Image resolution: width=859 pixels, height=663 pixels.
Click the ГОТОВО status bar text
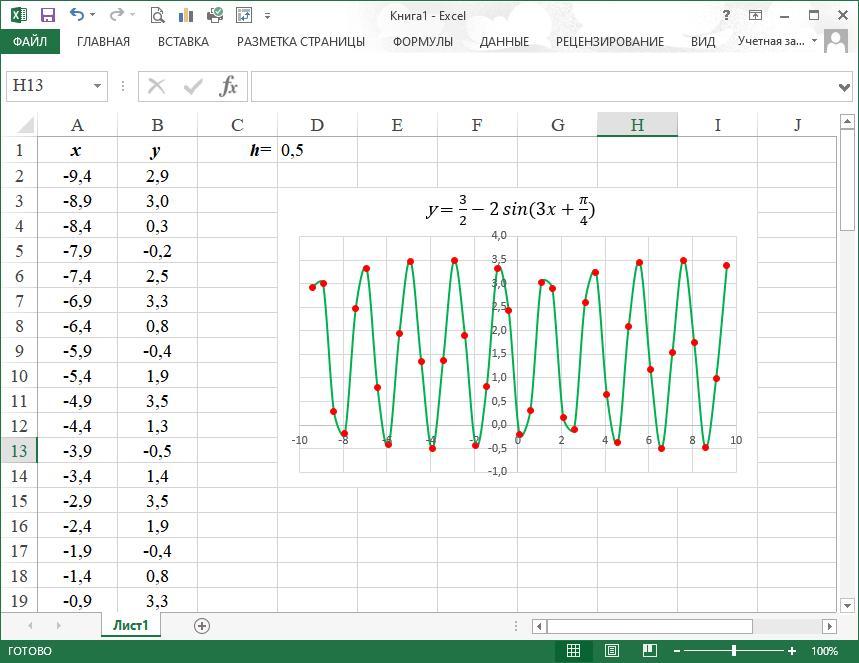coord(30,651)
